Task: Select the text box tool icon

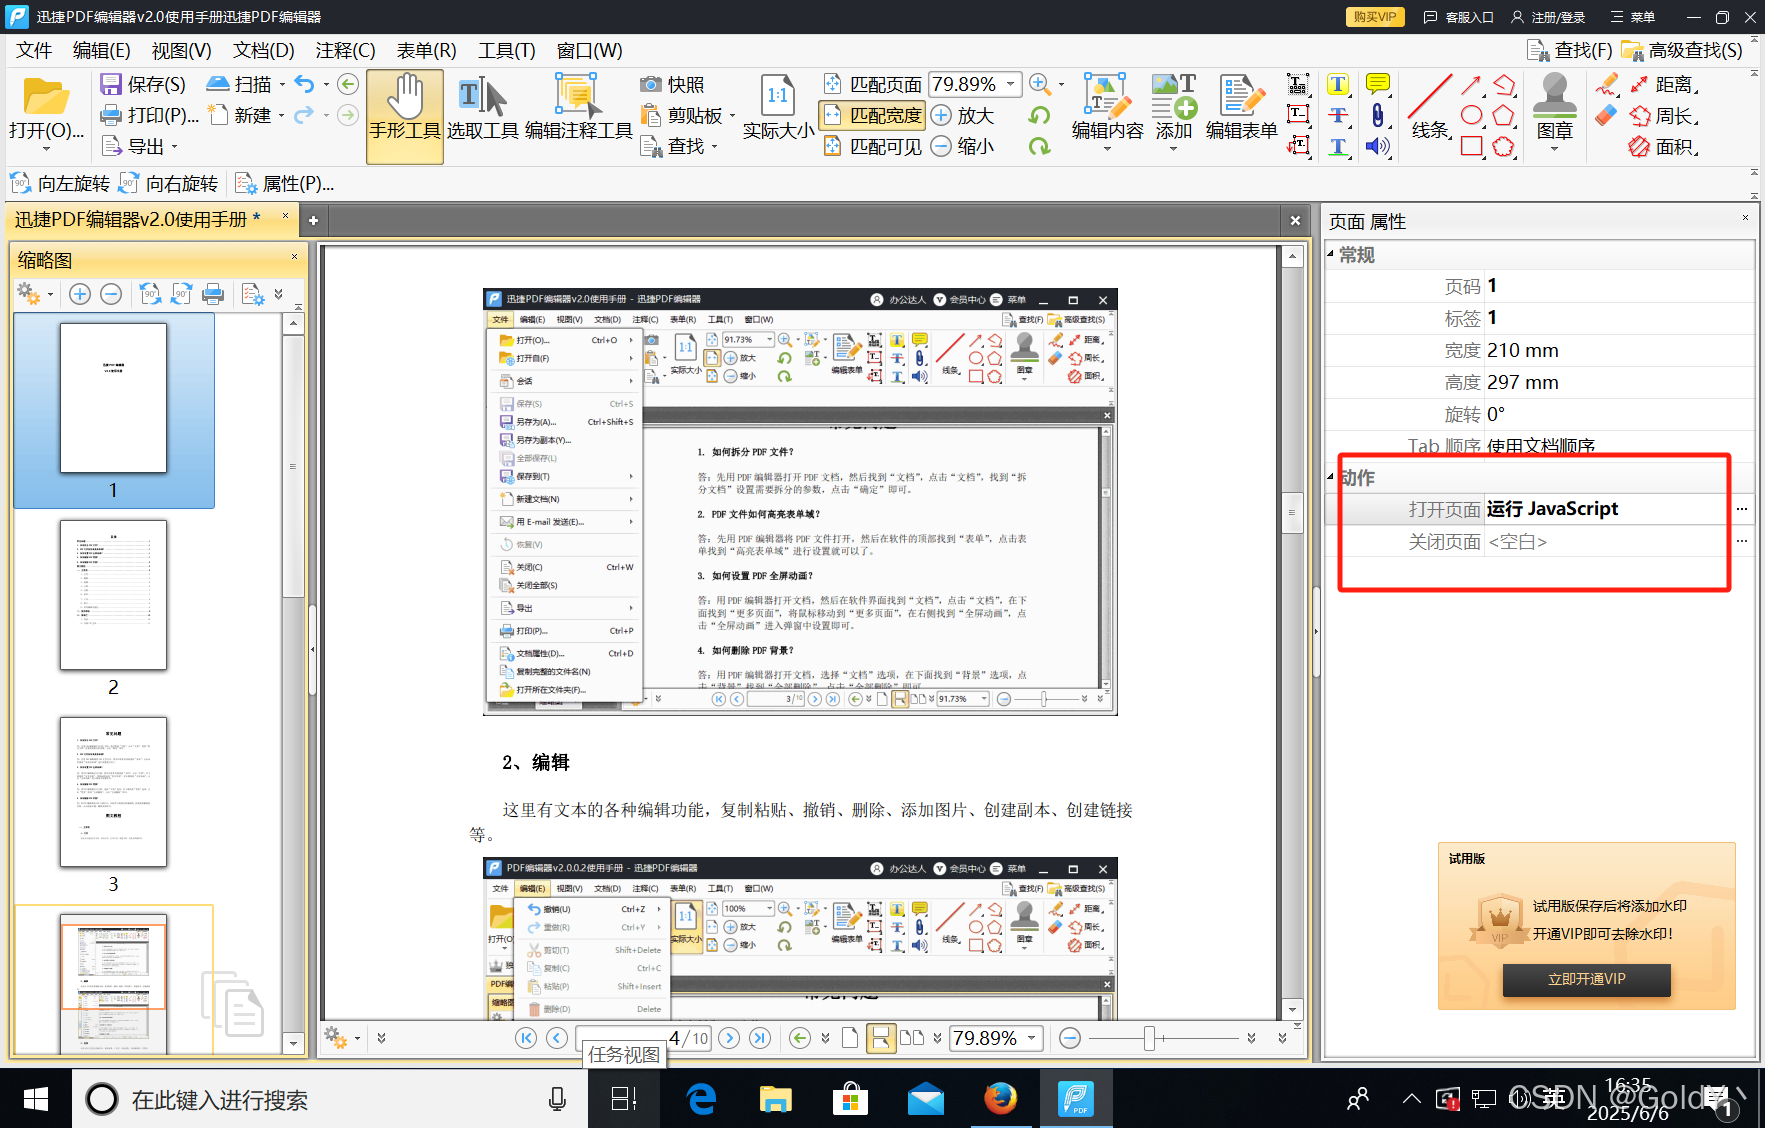Action: click(1298, 116)
